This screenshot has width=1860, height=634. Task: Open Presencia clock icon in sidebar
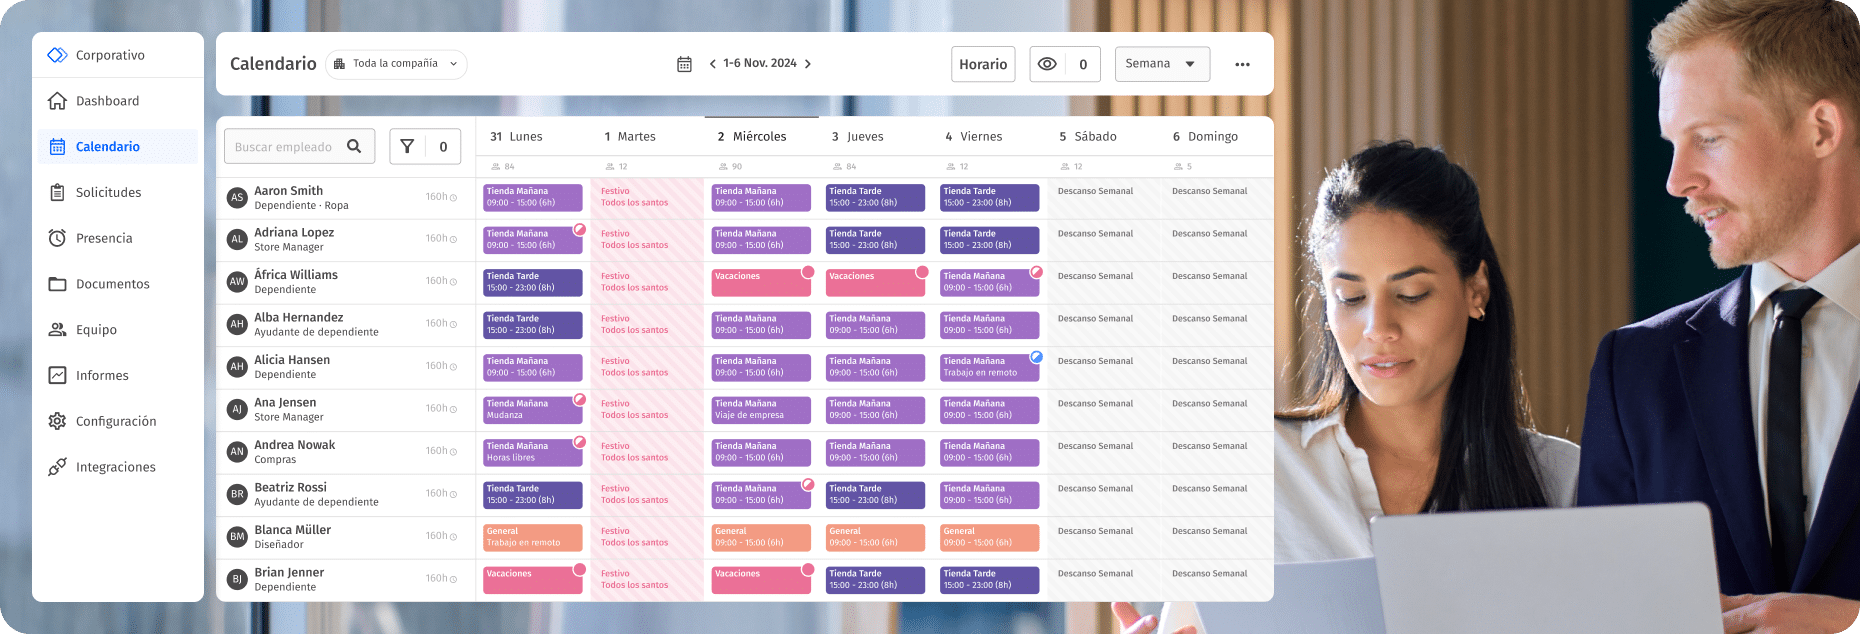coord(58,238)
